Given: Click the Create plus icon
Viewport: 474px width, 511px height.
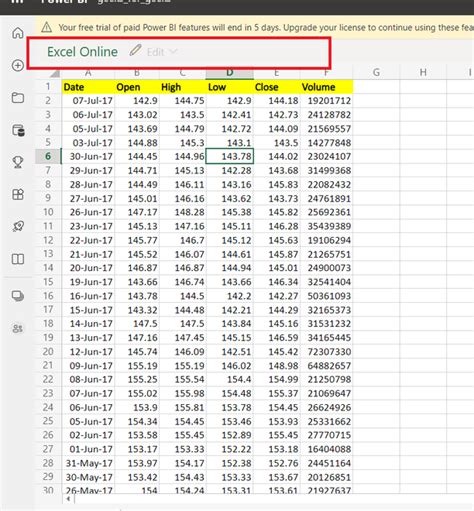Looking at the screenshot, I should [x=18, y=65].
